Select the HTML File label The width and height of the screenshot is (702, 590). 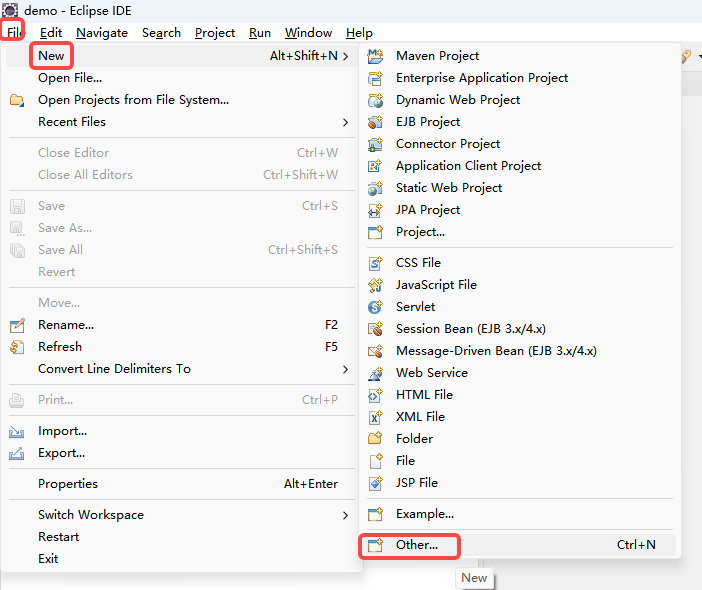(424, 395)
